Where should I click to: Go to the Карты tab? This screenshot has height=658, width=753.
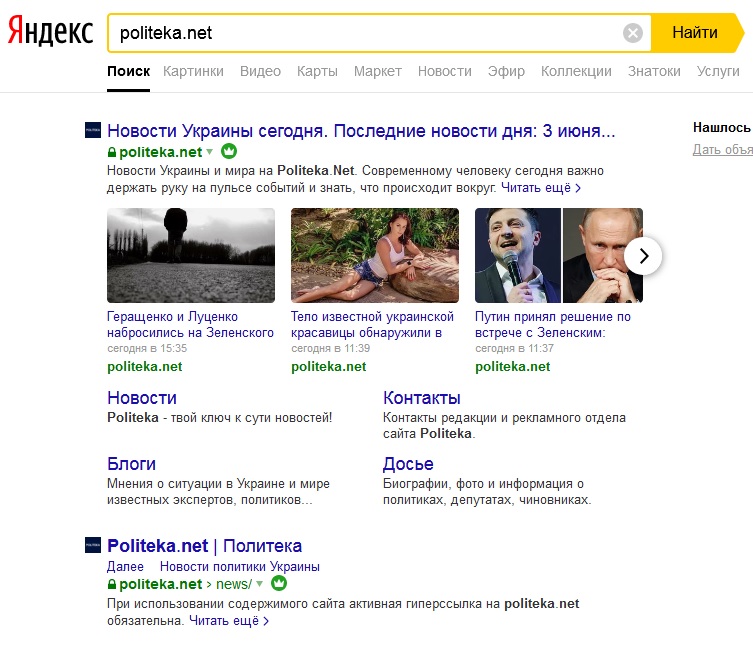coord(317,71)
